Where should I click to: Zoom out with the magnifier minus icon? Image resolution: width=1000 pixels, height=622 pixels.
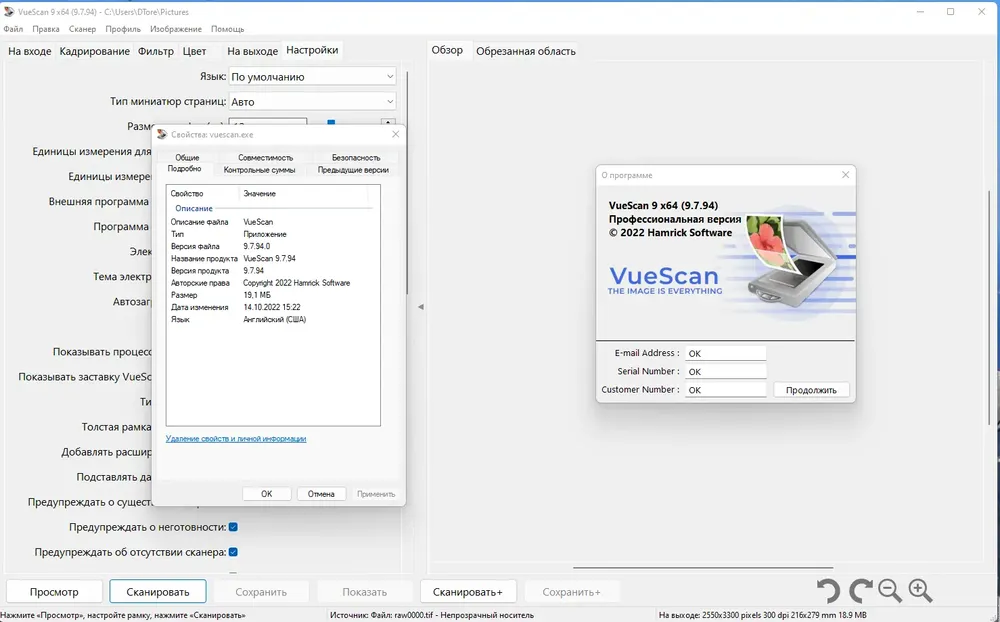[890, 591]
